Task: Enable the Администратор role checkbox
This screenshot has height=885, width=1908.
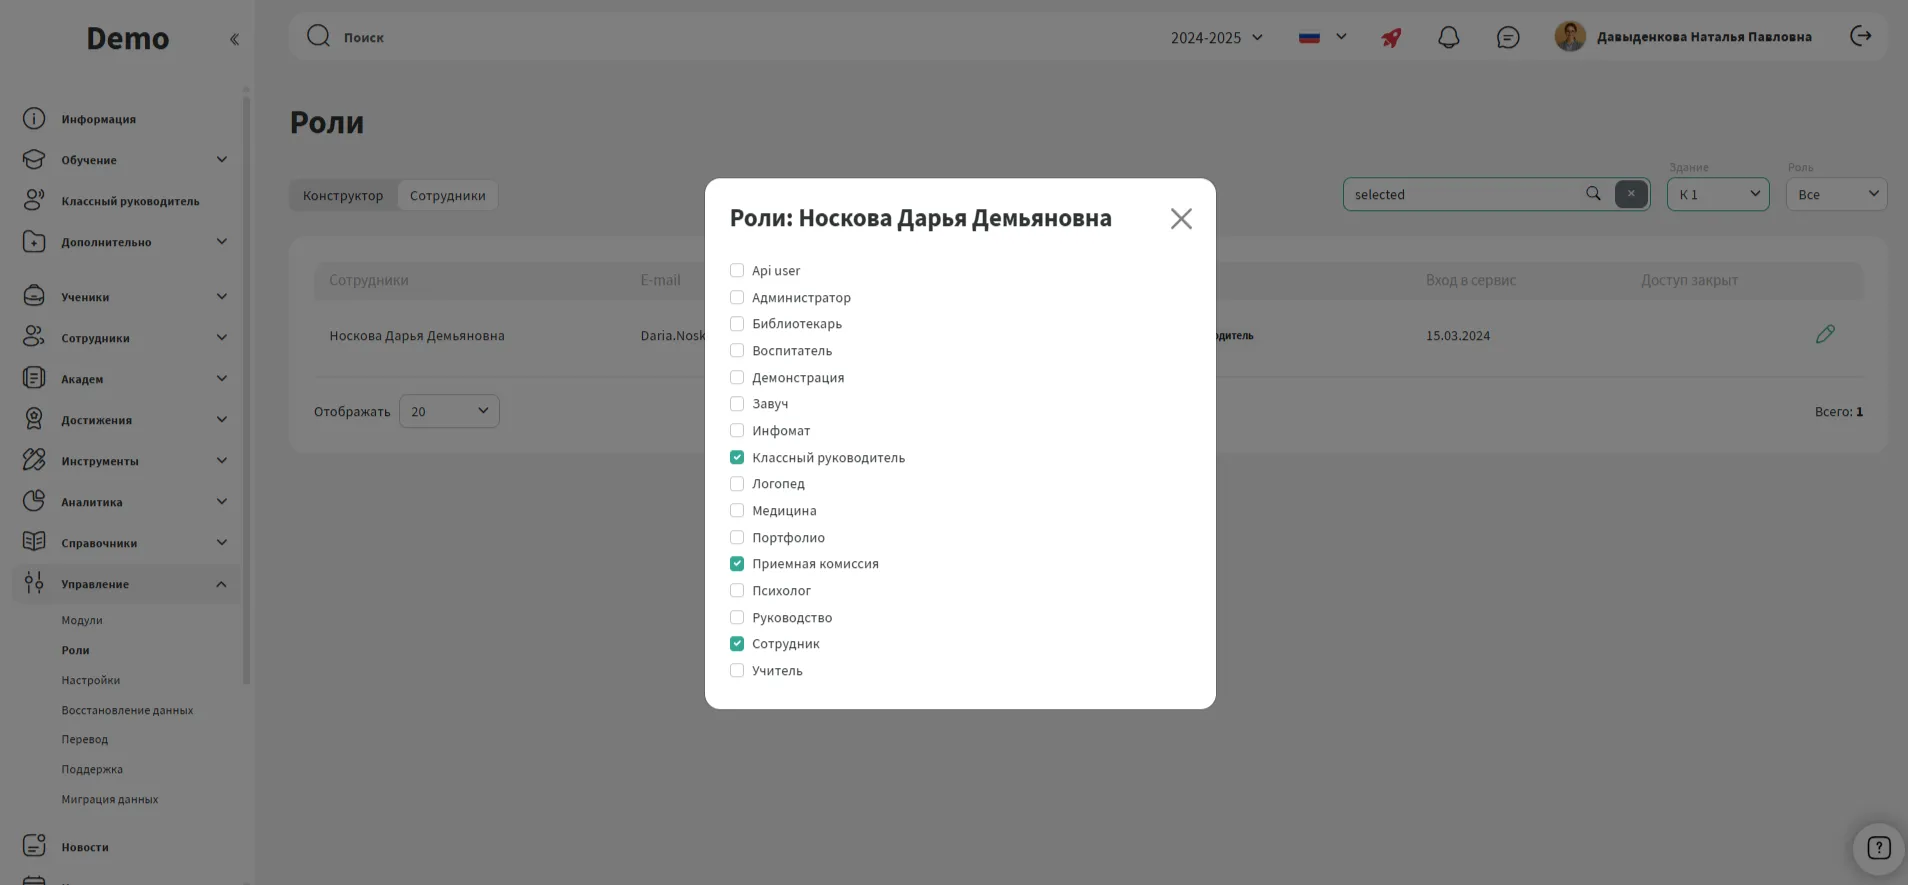Action: [x=737, y=298]
